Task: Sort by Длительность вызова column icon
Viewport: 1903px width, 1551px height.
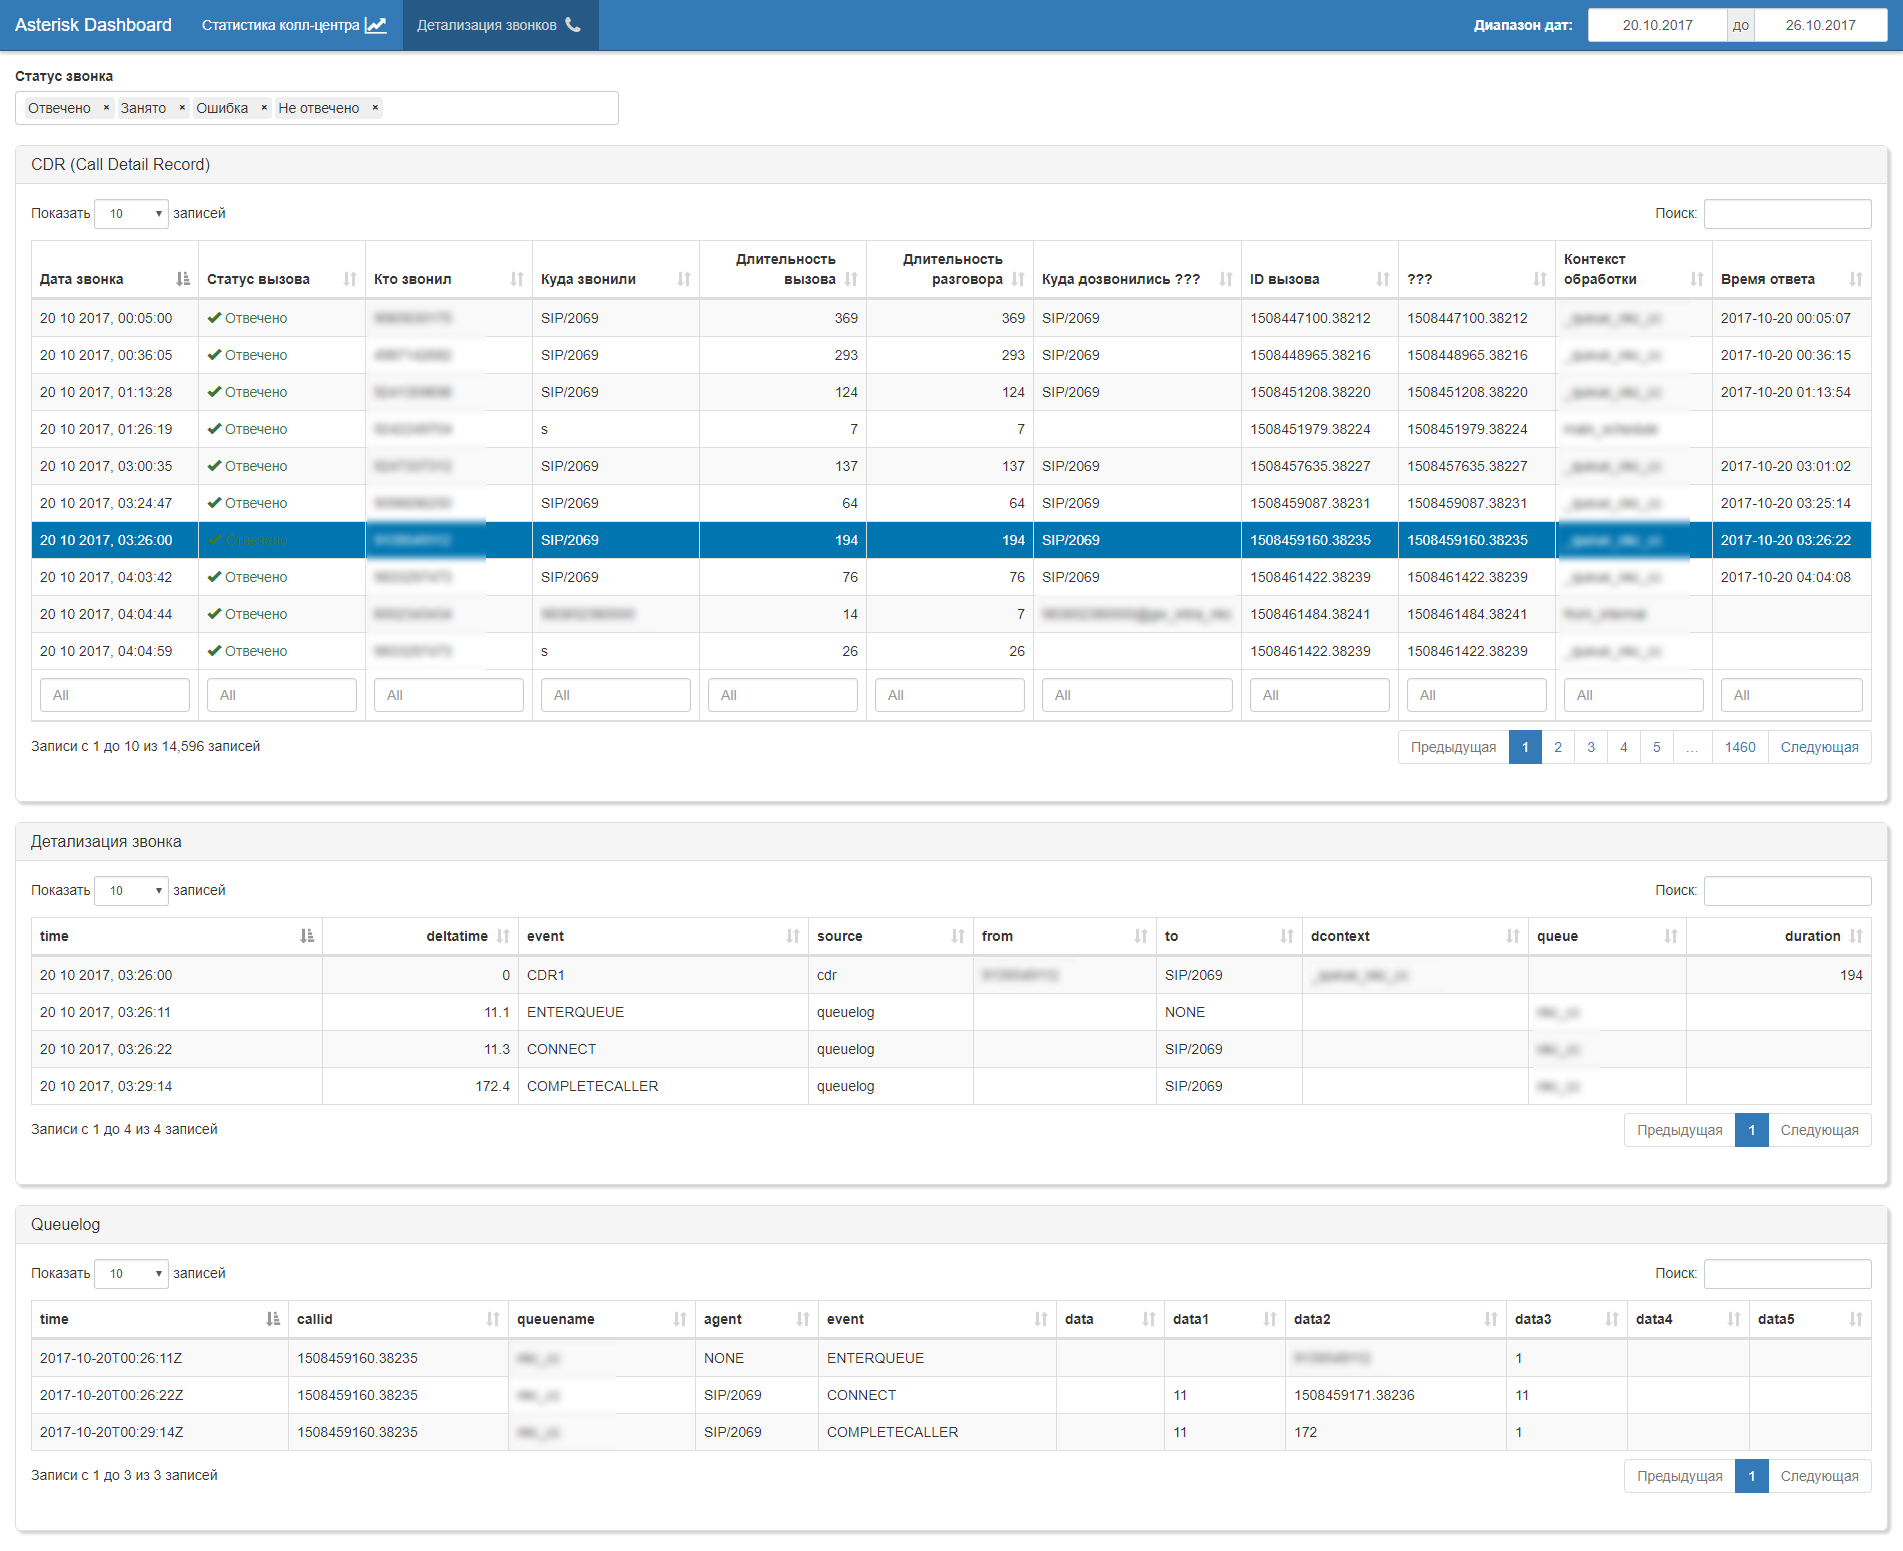Action: pos(851,279)
